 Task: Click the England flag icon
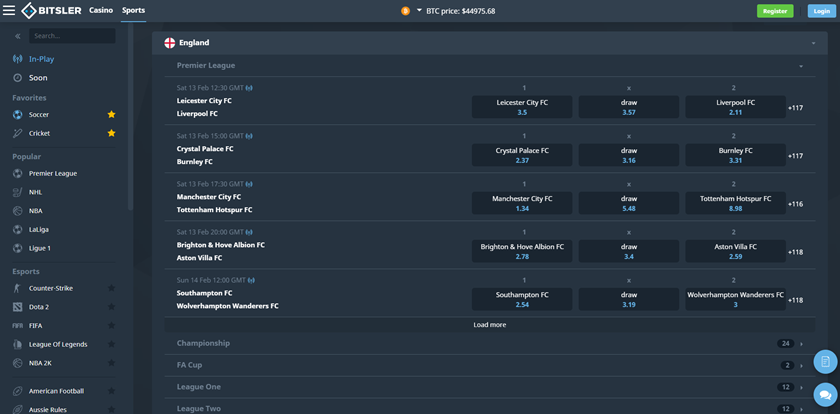169,43
